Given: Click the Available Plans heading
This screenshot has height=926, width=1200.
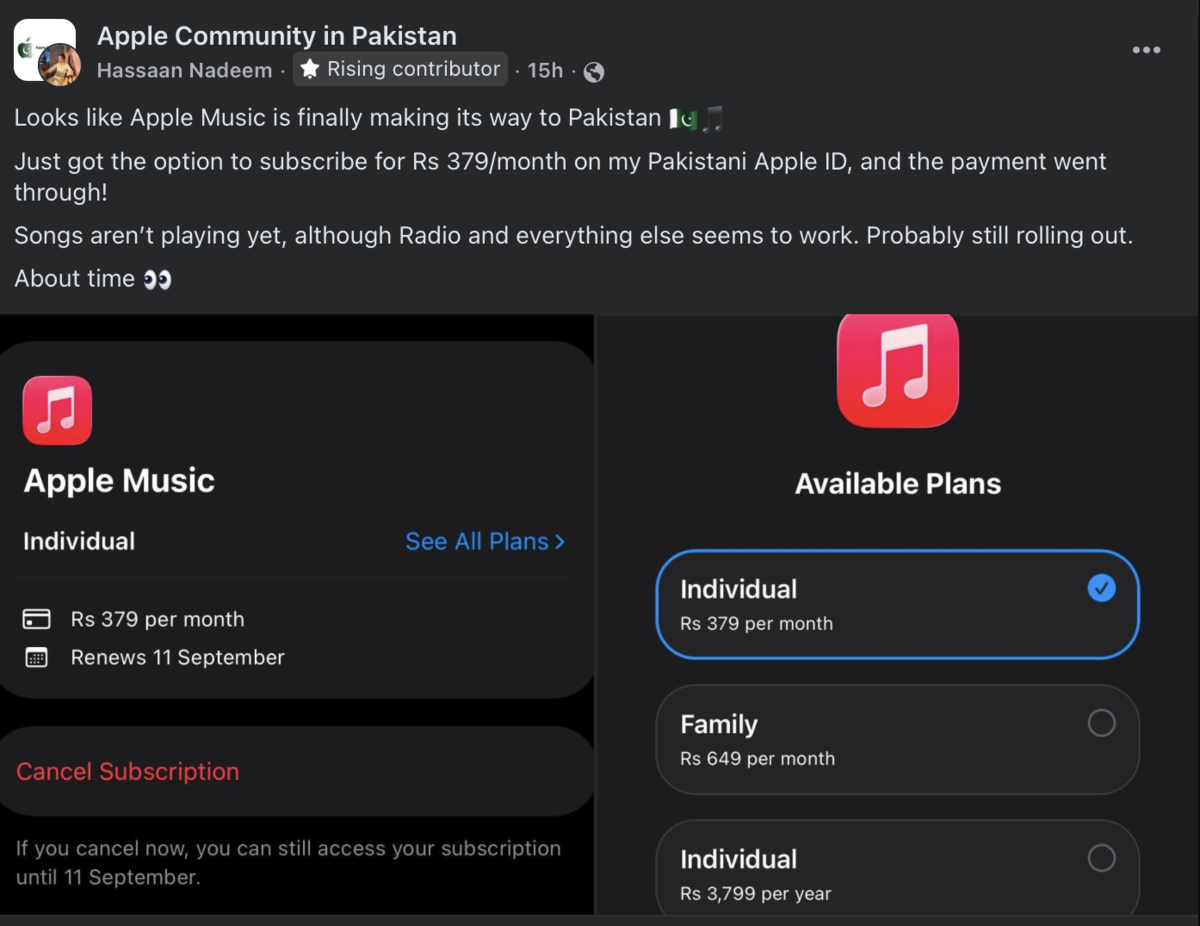Looking at the screenshot, I should coord(898,484).
